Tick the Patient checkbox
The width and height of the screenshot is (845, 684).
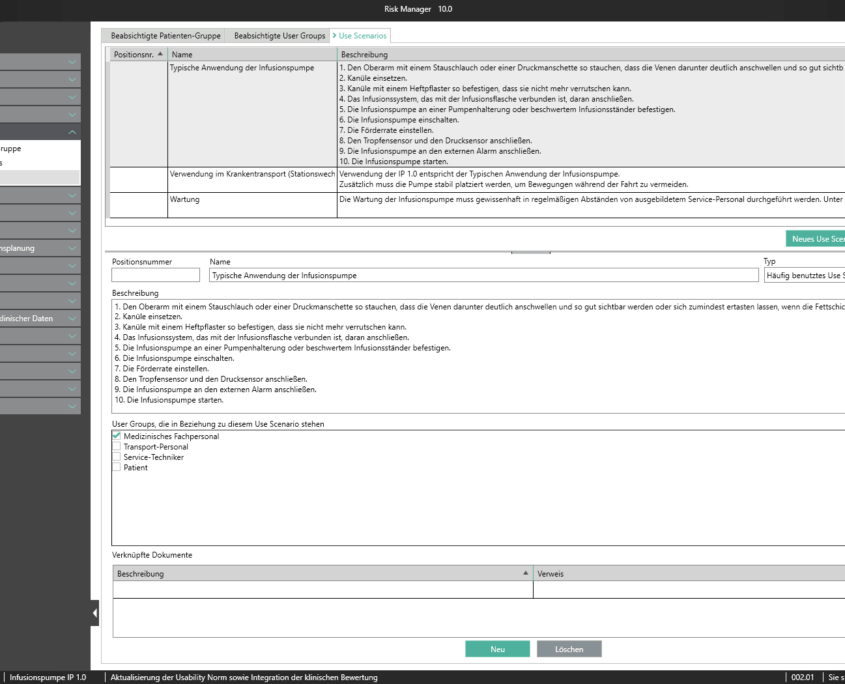[x=117, y=467]
